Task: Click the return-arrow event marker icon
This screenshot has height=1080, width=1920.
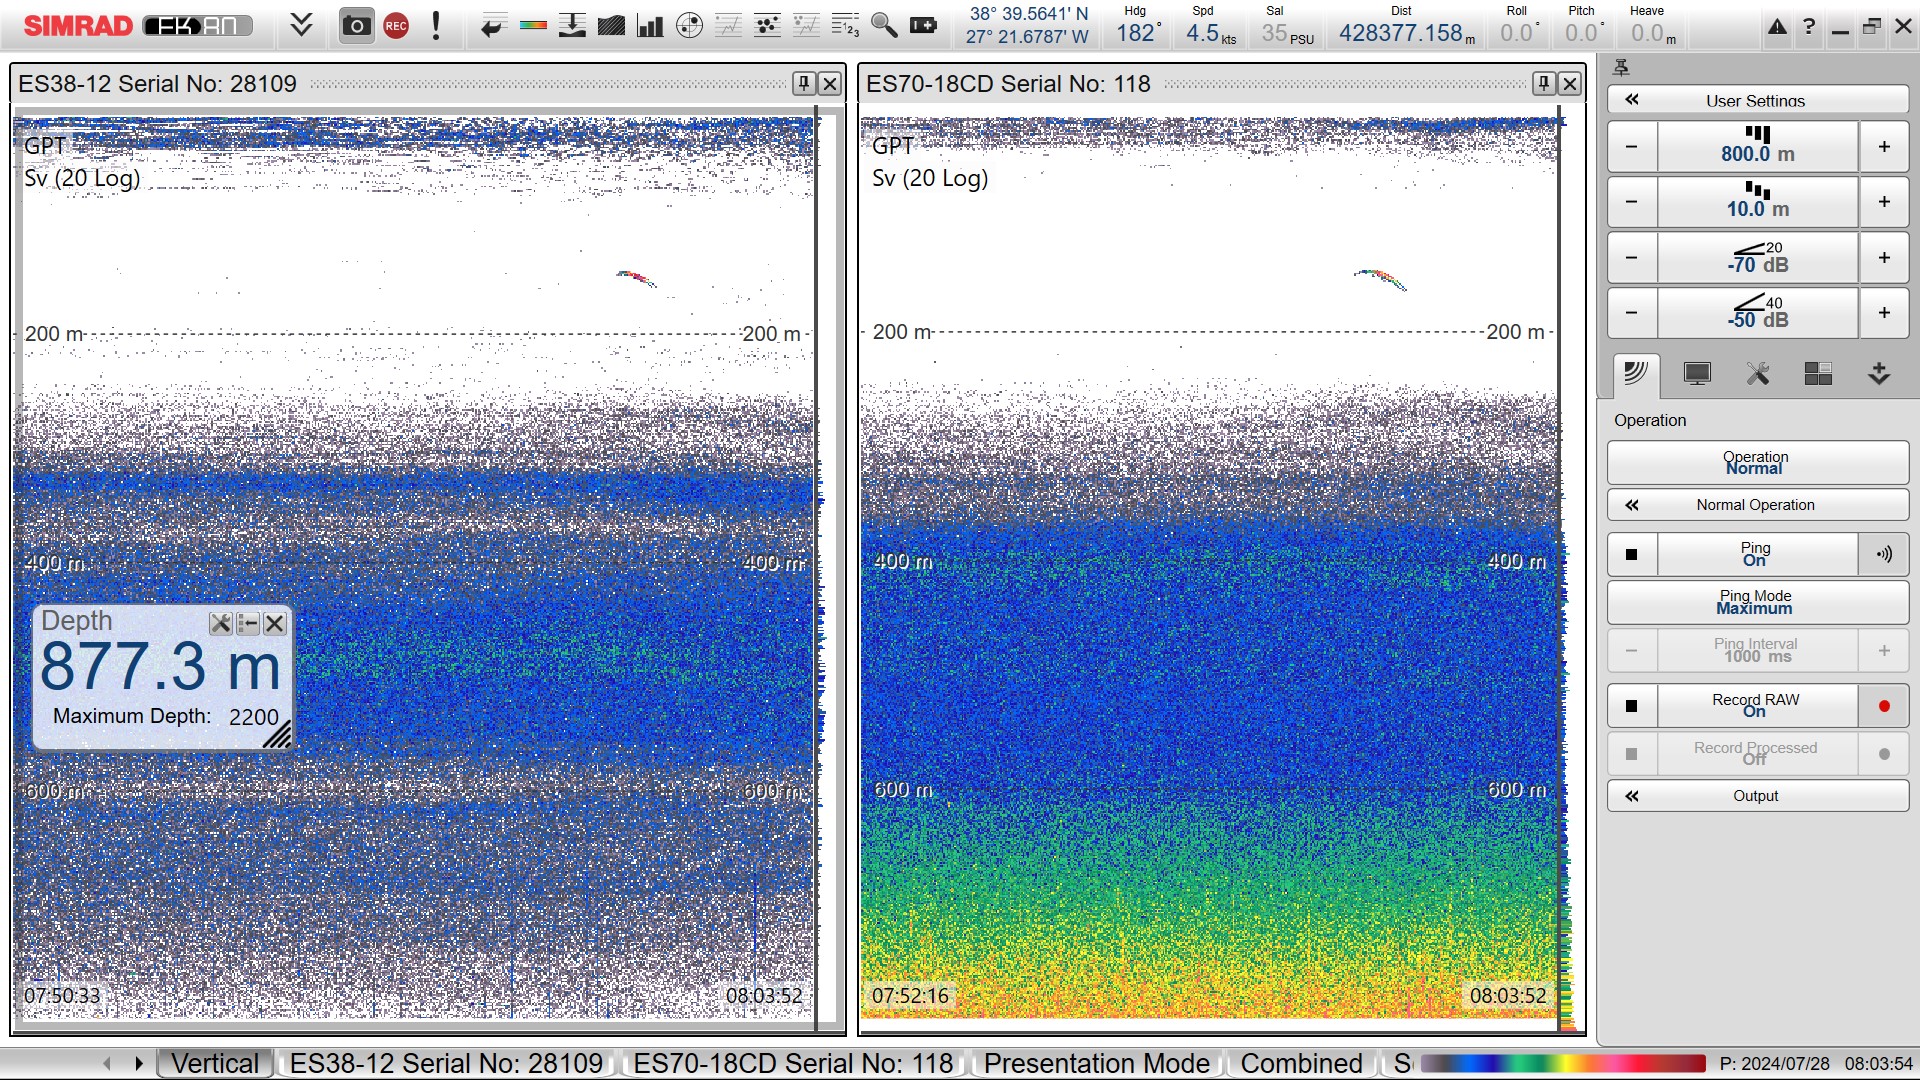Action: pyautogui.click(x=492, y=27)
